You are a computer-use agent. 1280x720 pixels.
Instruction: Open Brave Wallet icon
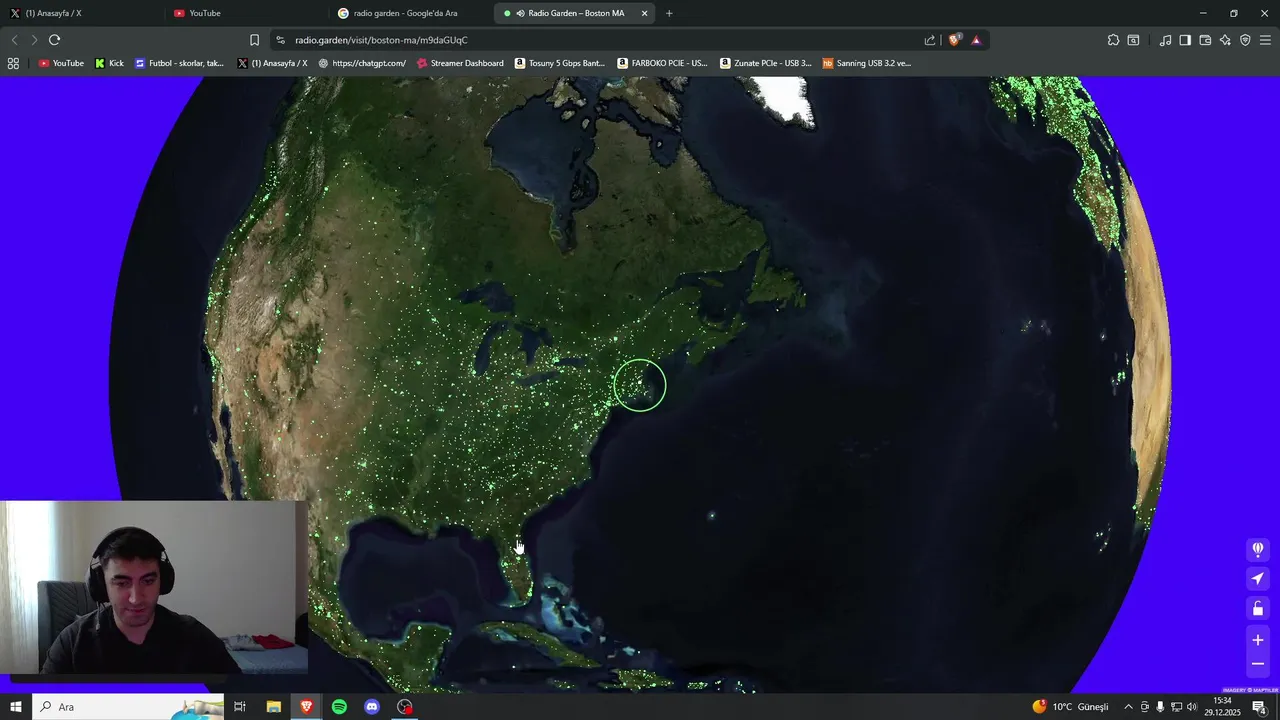tap(1205, 40)
